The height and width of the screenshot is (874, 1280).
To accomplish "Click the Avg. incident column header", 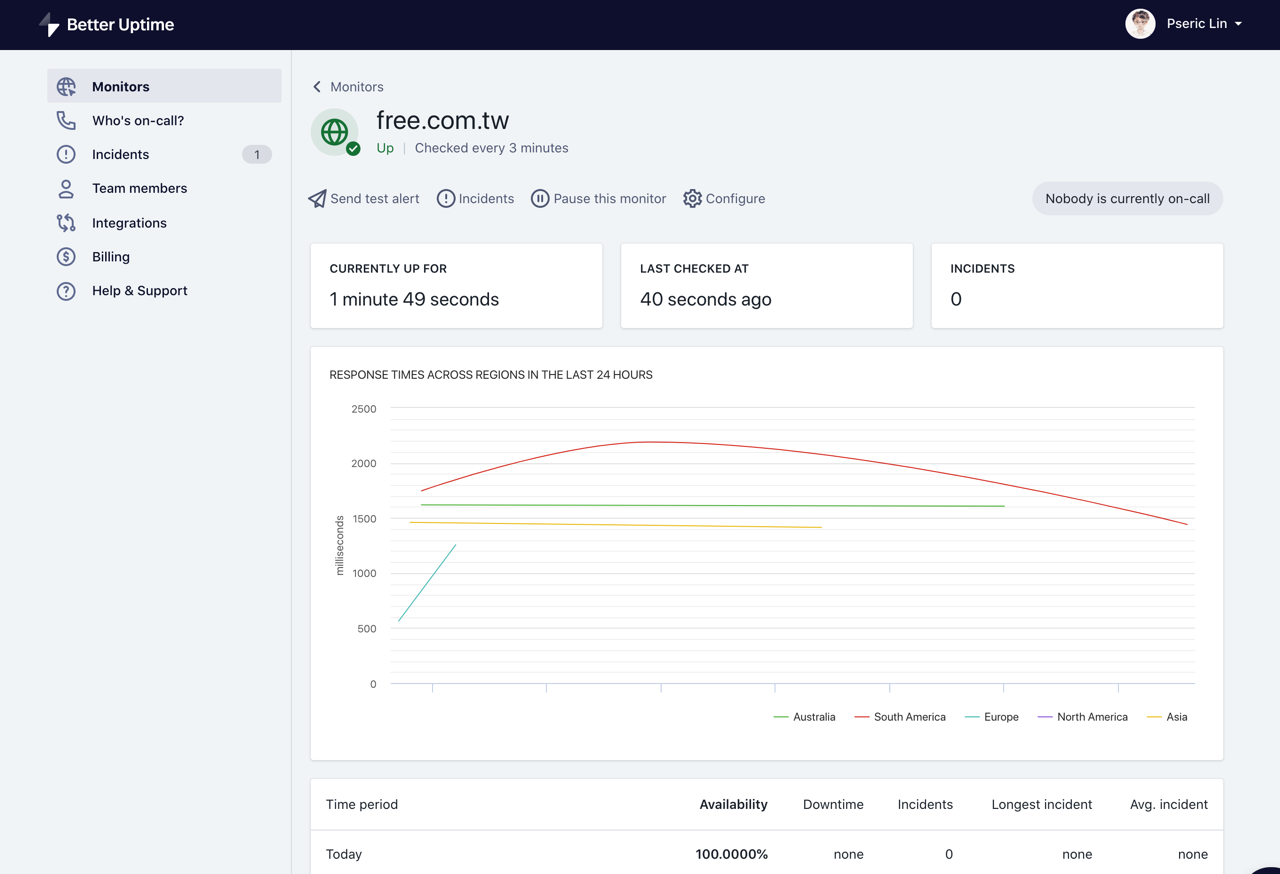I will point(1168,804).
